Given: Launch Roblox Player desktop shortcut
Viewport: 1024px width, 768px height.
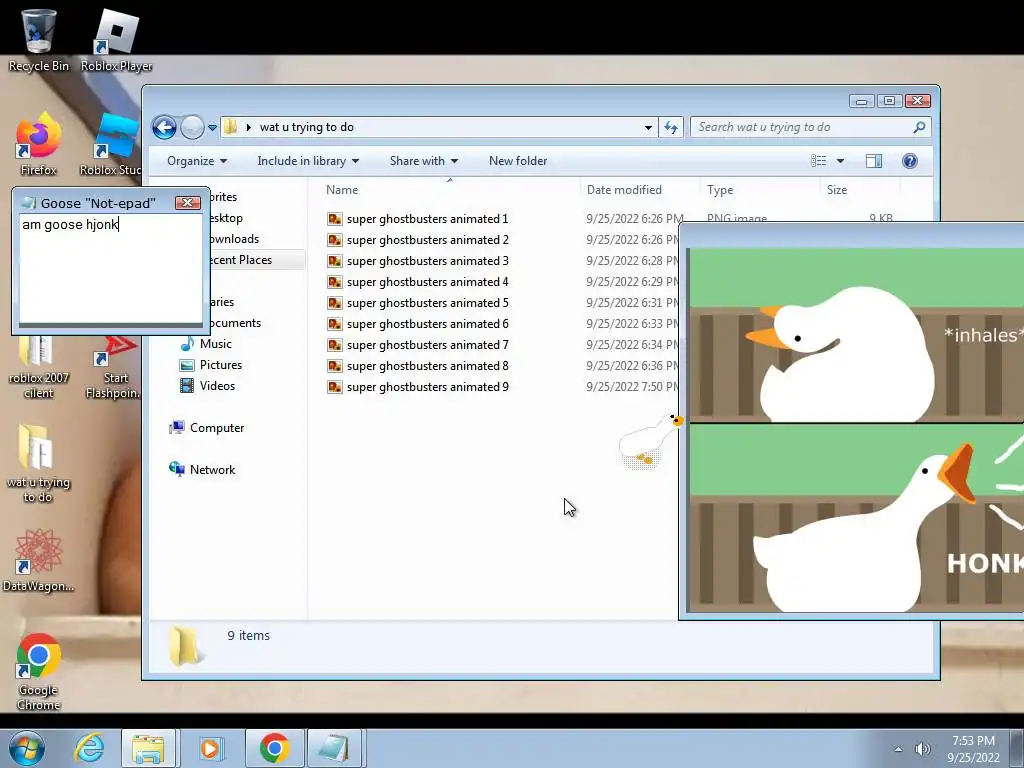Looking at the screenshot, I should [116, 39].
